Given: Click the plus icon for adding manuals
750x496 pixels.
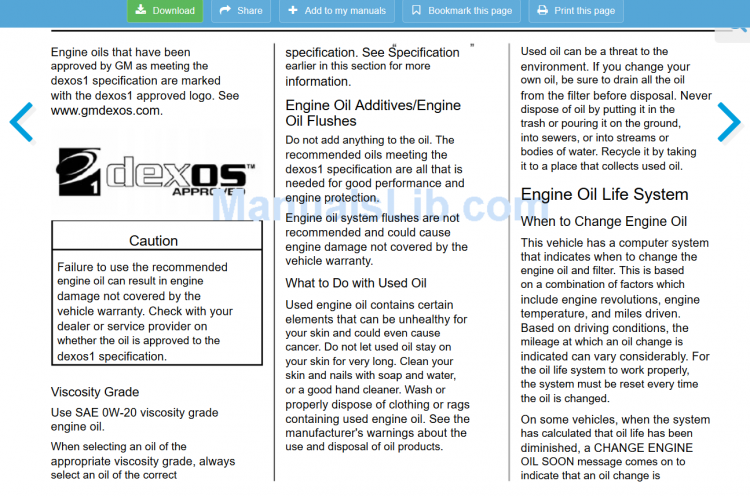Looking at the screenshot, I should tap(293, 10).
